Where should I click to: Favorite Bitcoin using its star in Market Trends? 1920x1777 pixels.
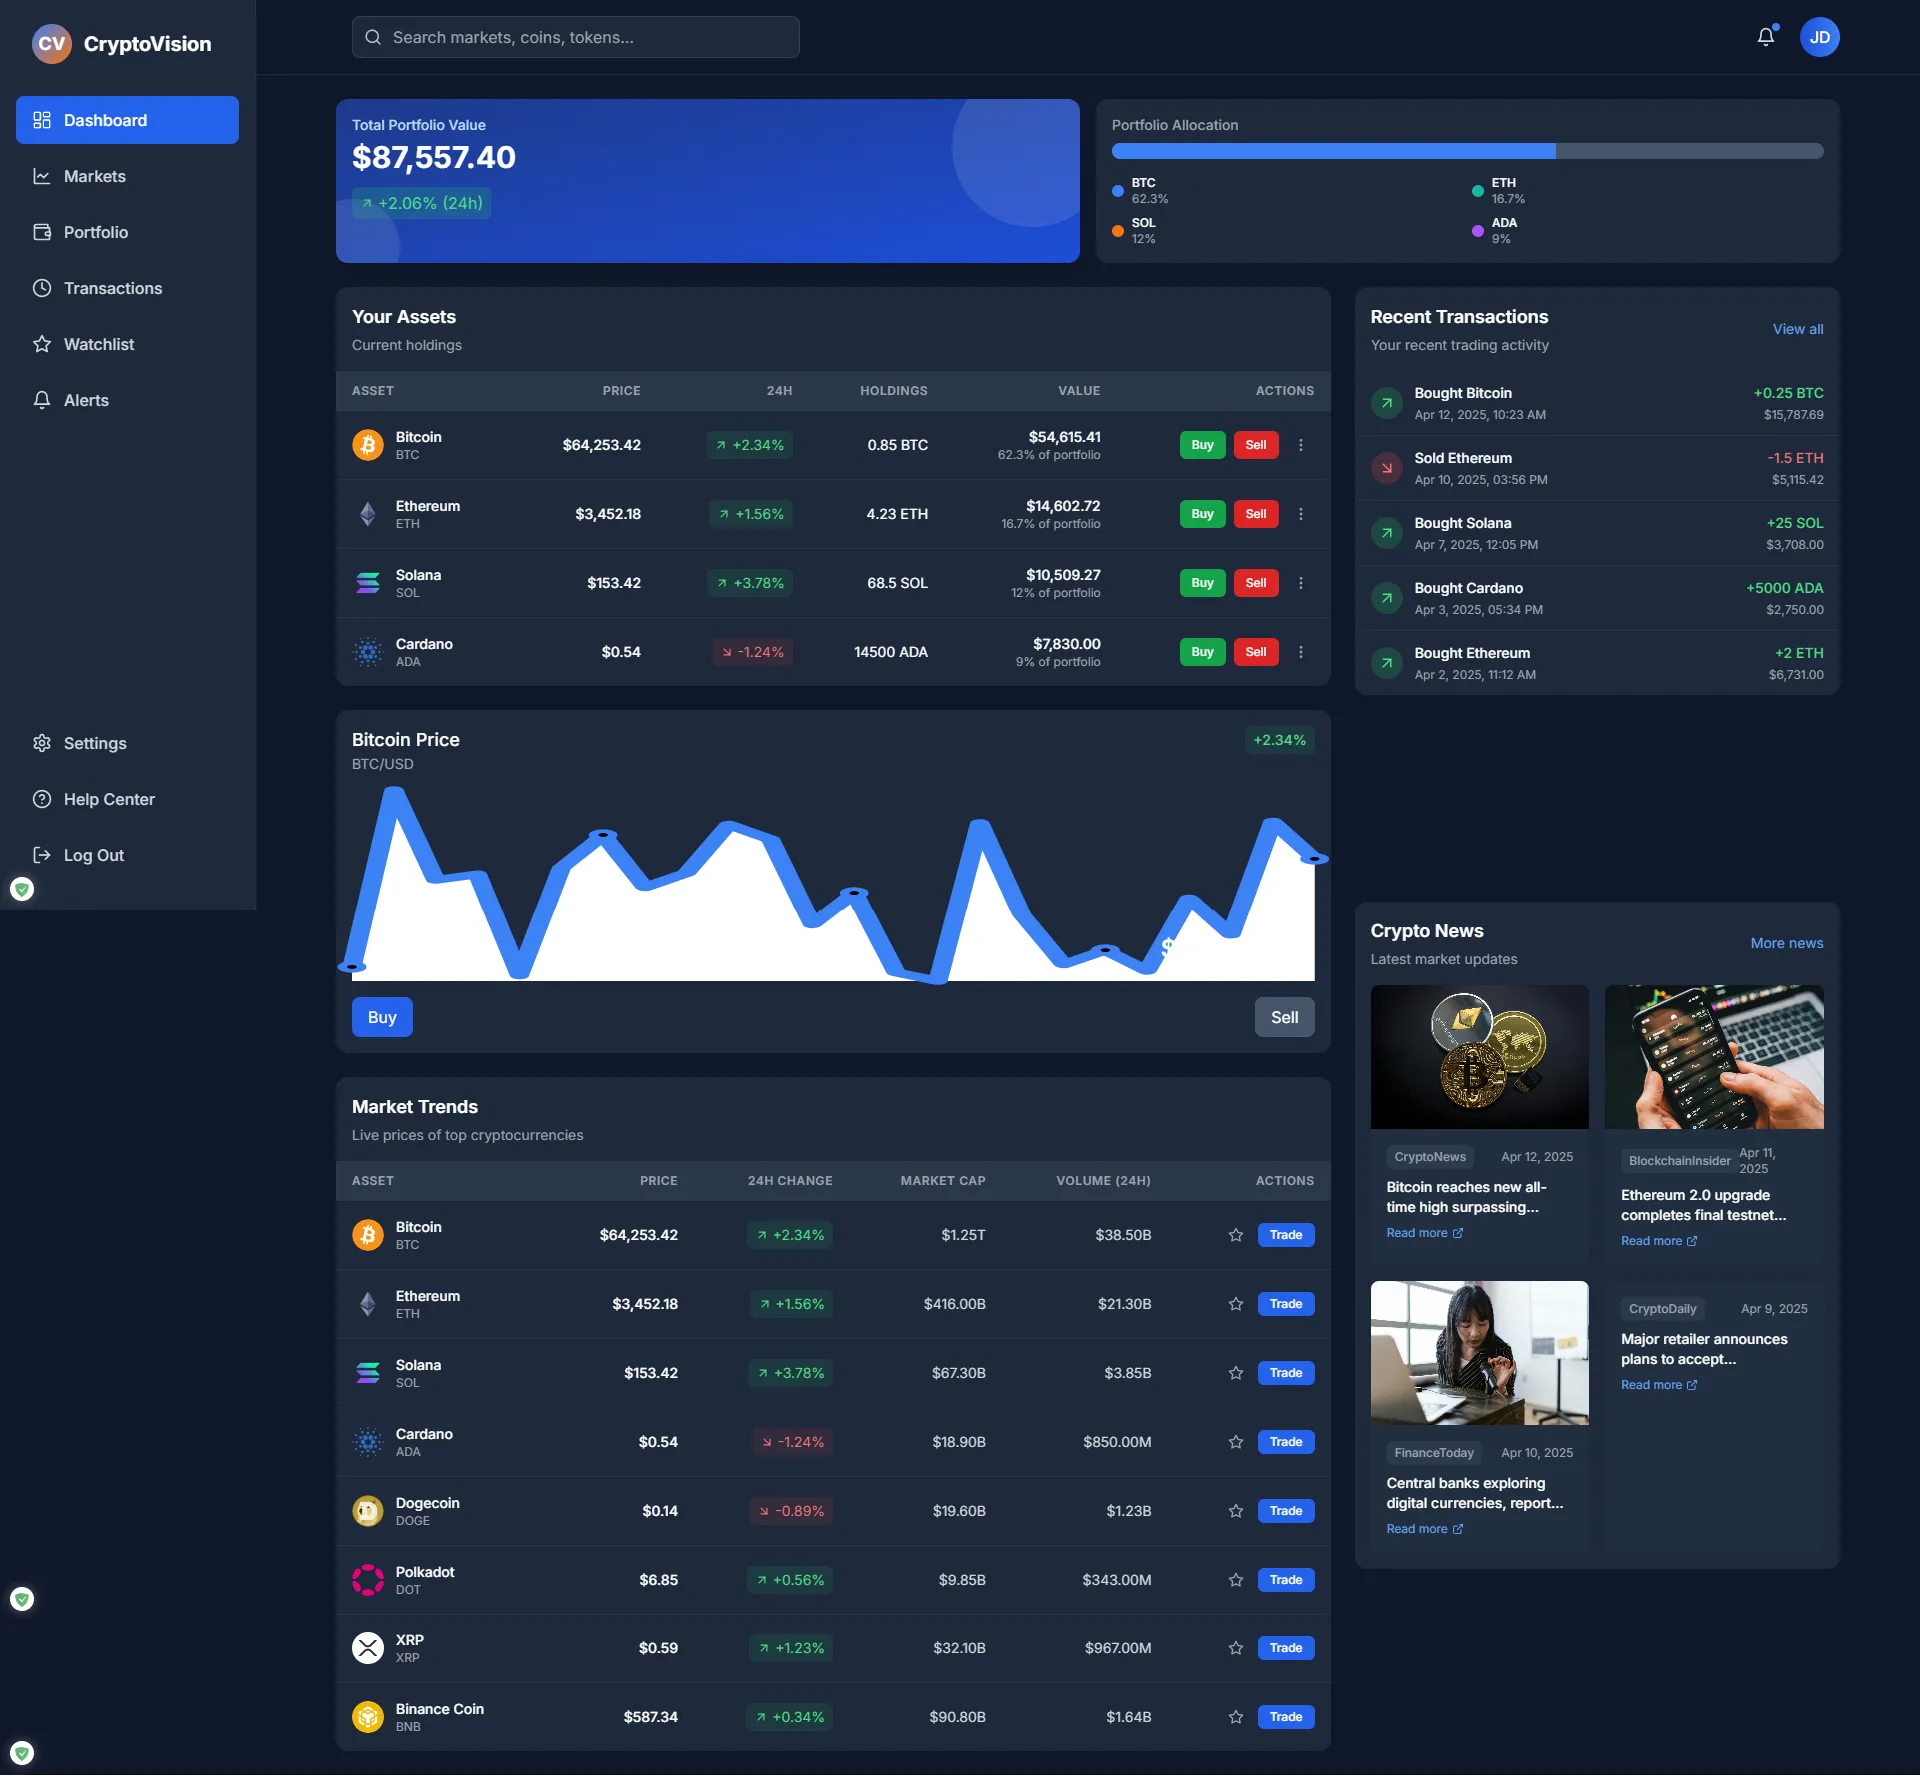(1234, 1235)
